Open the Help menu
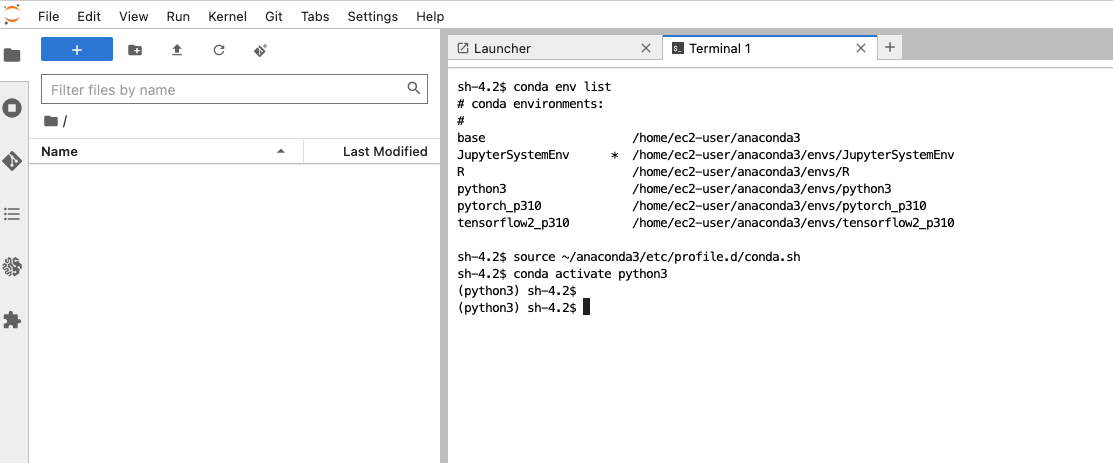 430,16
